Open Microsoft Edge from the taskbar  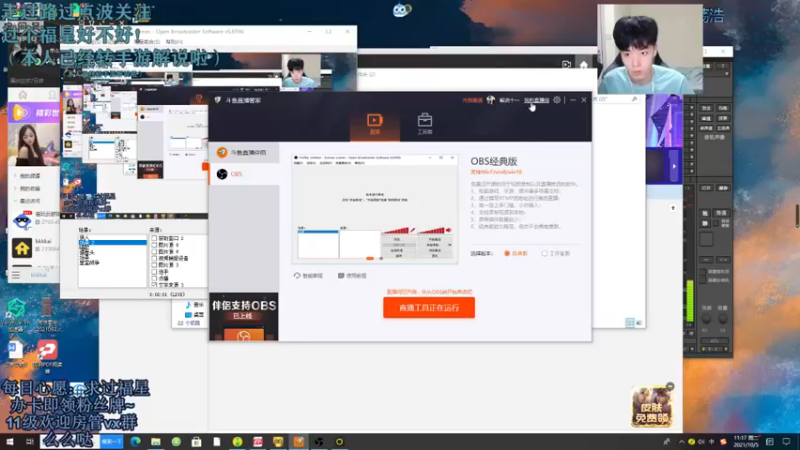tap(135, 442)
